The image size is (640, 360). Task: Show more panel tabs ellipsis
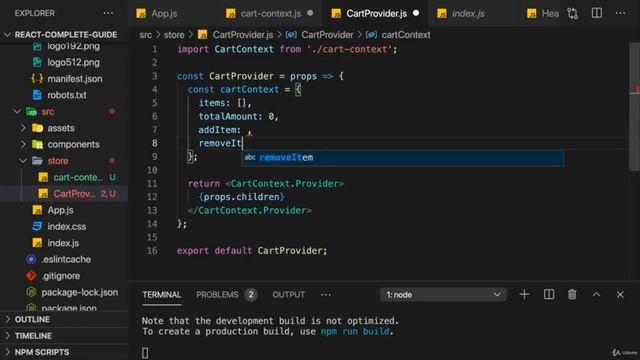click(326, 295)
